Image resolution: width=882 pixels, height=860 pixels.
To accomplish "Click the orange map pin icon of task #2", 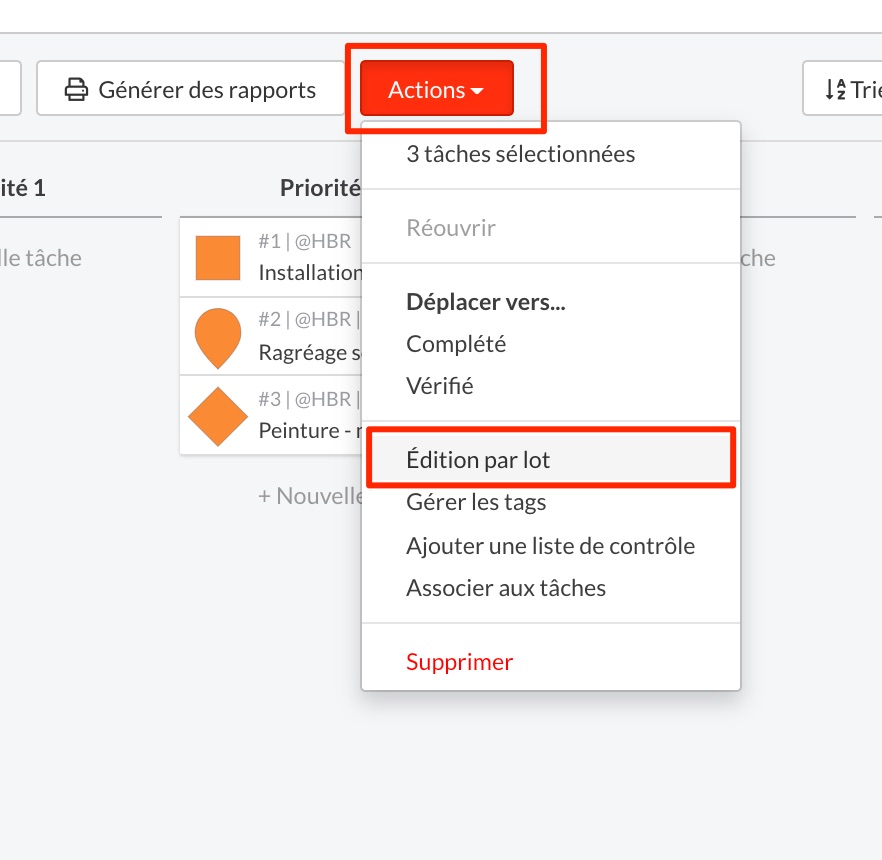I will coord(218,338).
